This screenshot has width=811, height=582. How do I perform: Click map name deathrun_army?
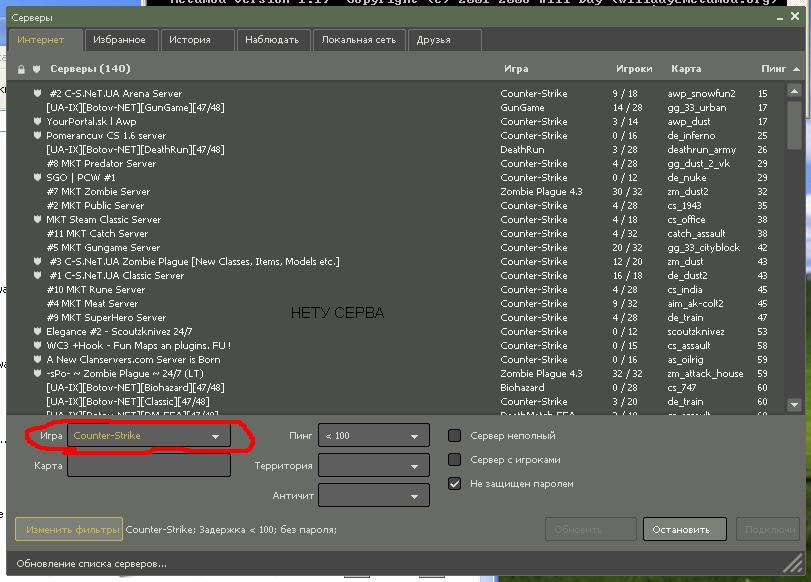pos(701,150)
